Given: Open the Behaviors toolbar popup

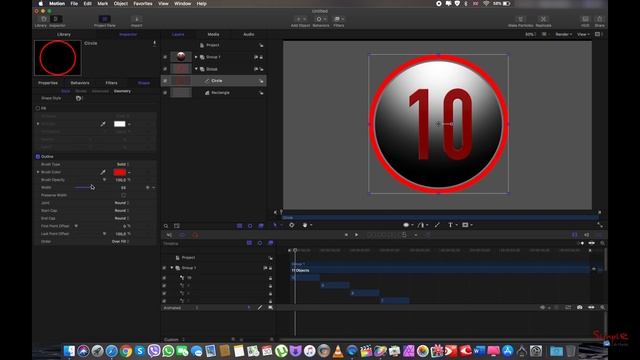Looking at the screenshot, I should (321, 19).
